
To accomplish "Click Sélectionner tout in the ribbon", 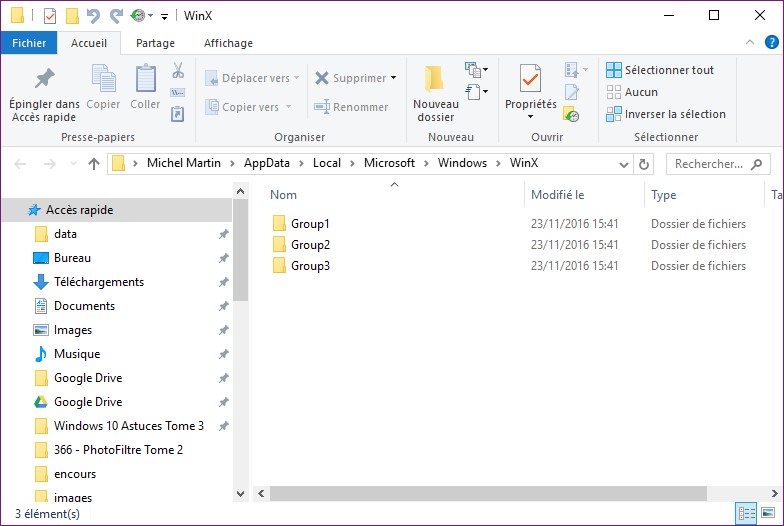I will [x=660, y=70].
